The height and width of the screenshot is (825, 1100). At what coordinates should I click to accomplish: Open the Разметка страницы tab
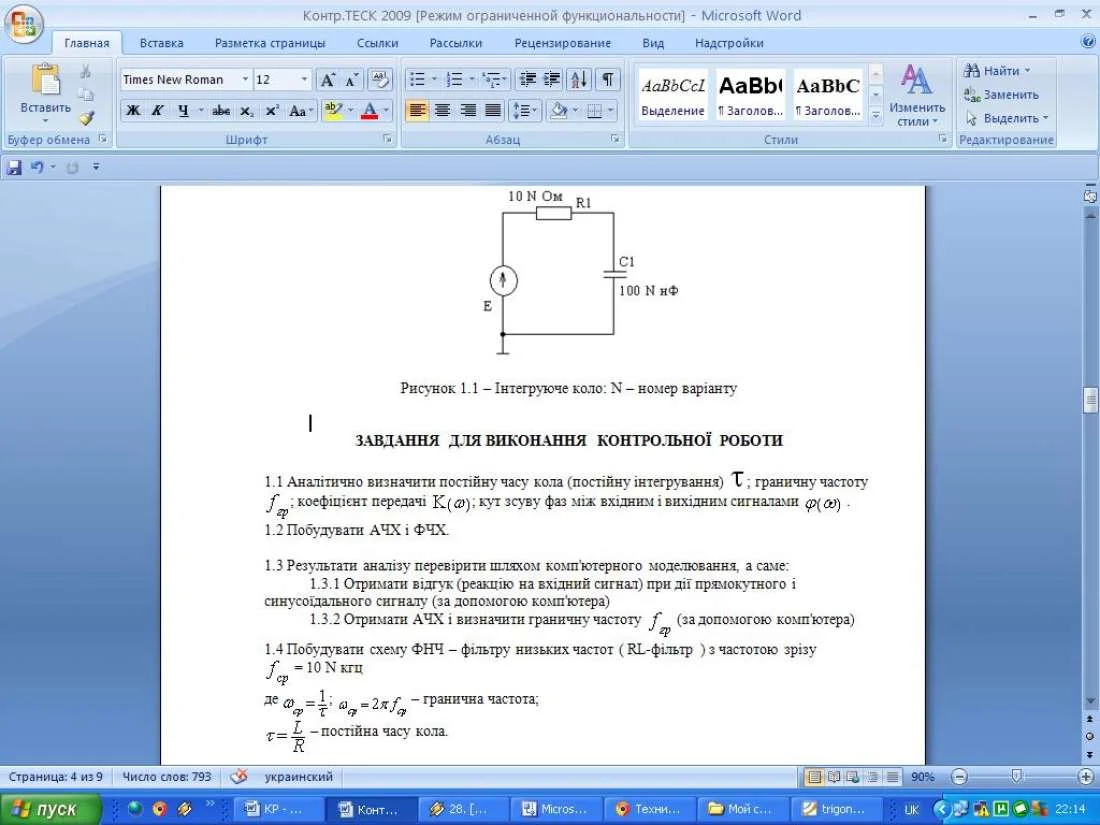tap(270, 43)
